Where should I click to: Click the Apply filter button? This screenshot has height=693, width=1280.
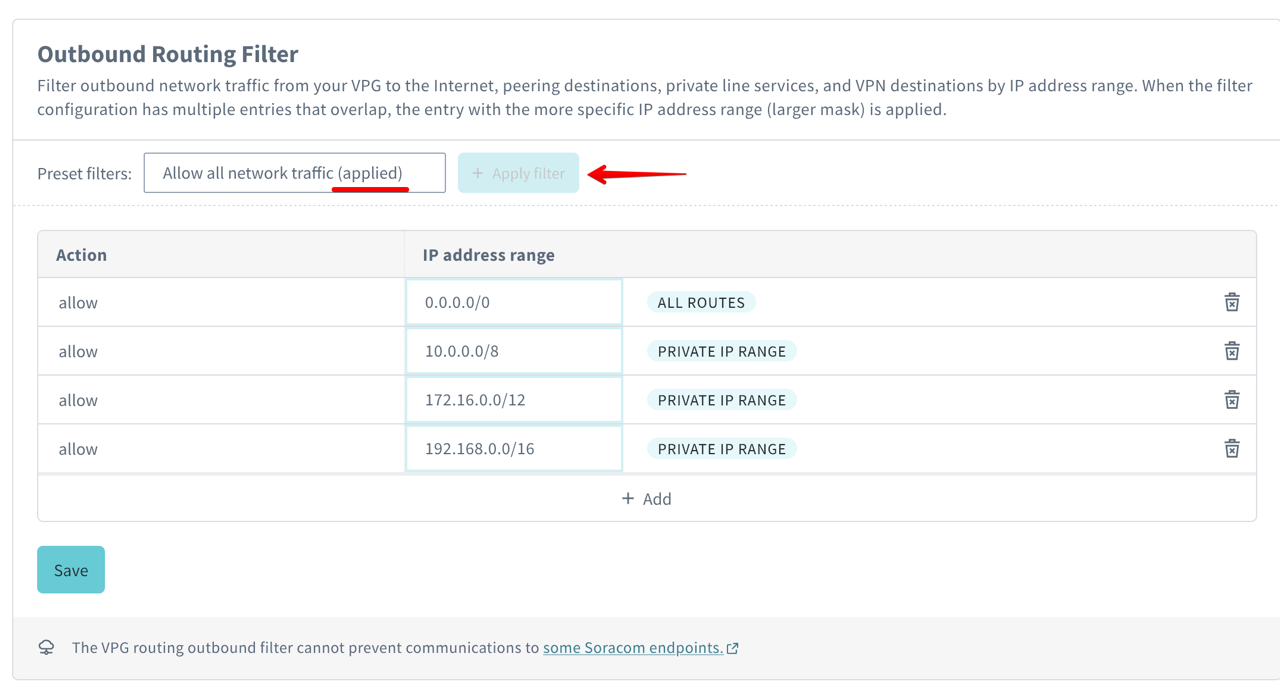518,173
